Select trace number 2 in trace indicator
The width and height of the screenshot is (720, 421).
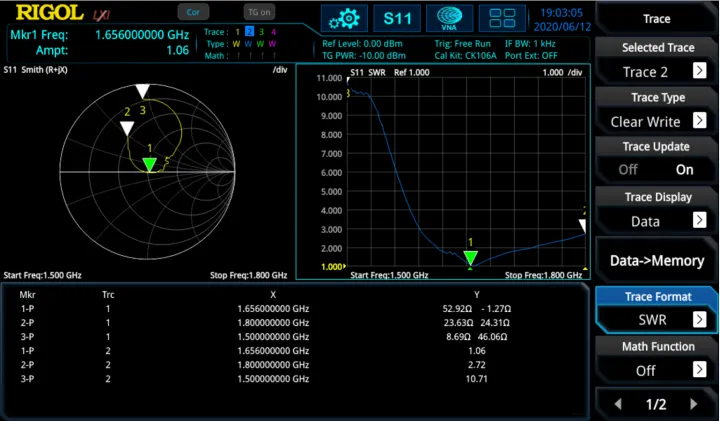pos(249,32)
